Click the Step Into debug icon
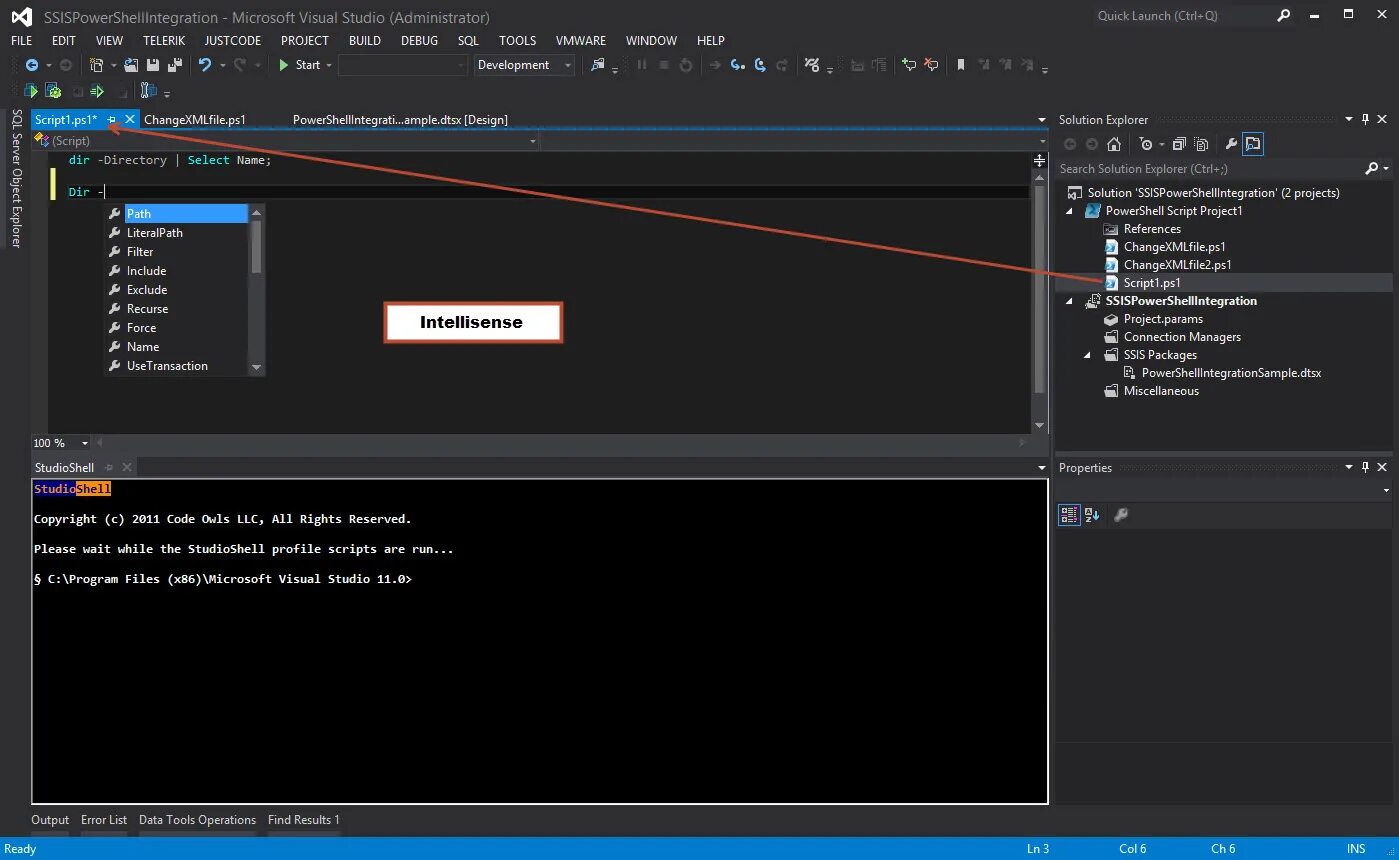 tap(737, 65)
